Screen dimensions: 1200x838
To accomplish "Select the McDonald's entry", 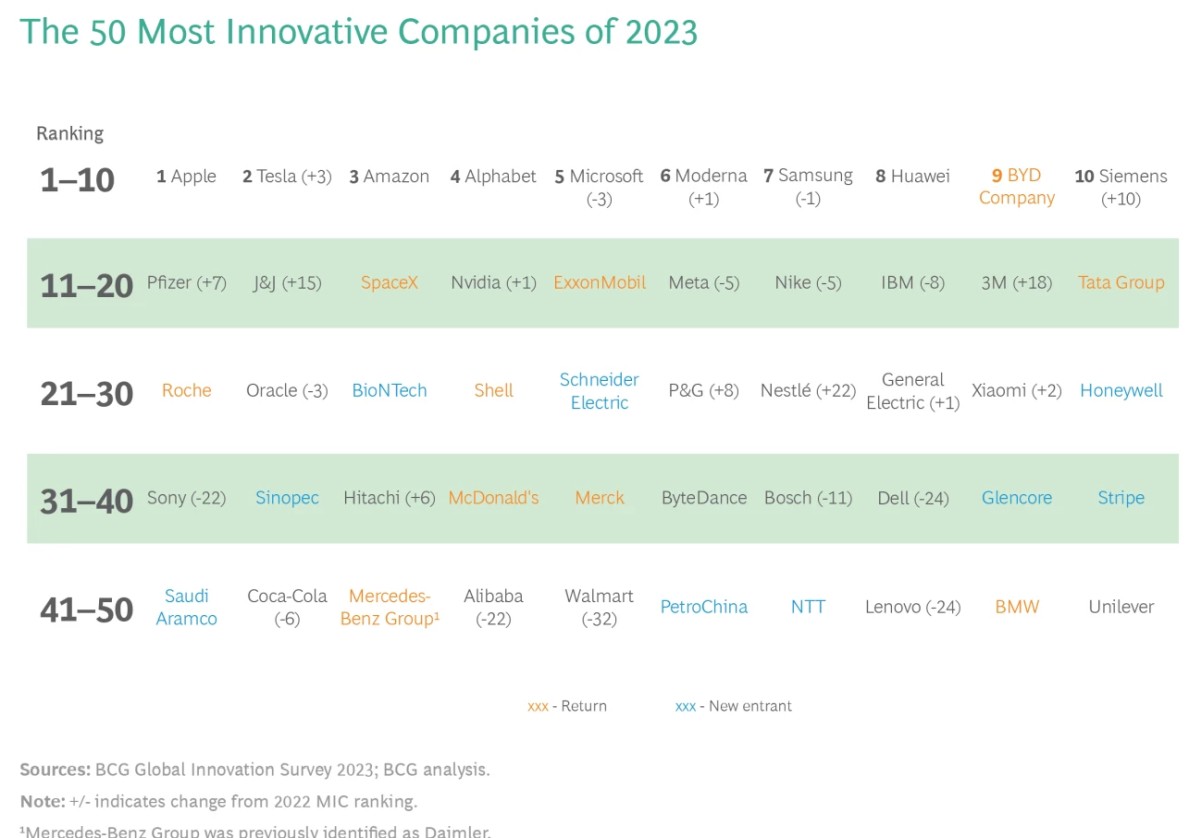I will [x=494, y=498].
